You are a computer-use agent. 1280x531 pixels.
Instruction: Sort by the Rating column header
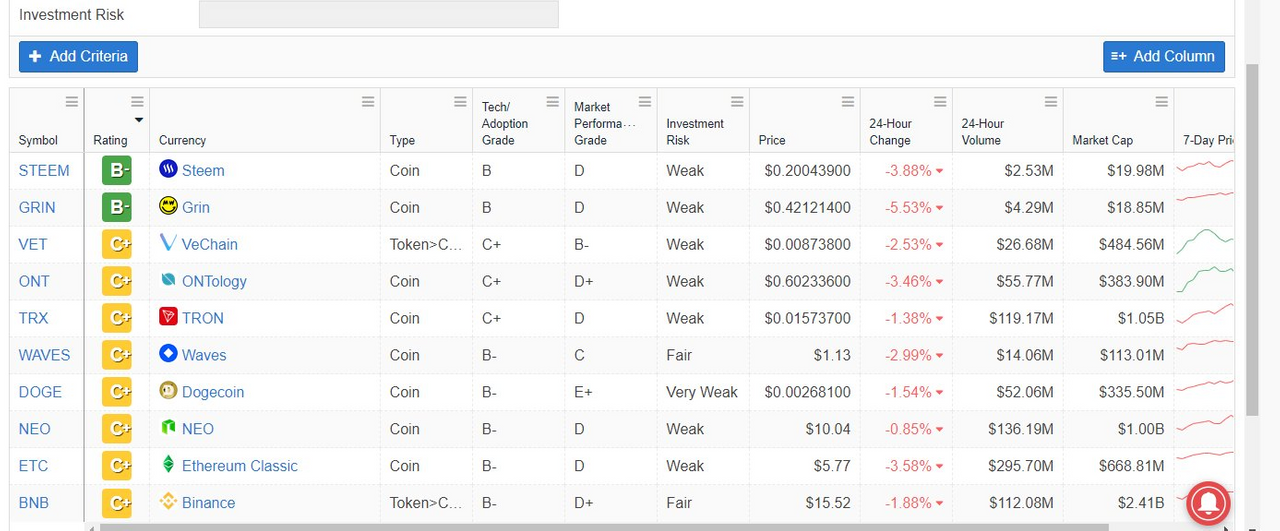(x=110, y=140)
